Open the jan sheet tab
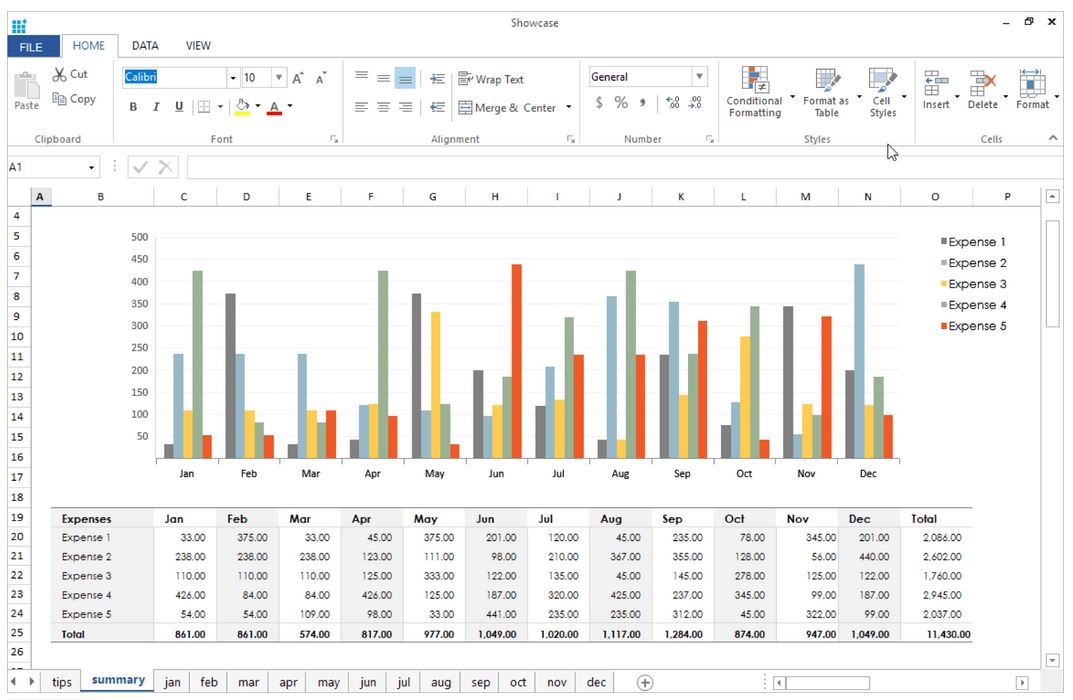The width and height of the screenshot is (1073, 700). pos(172,682)
